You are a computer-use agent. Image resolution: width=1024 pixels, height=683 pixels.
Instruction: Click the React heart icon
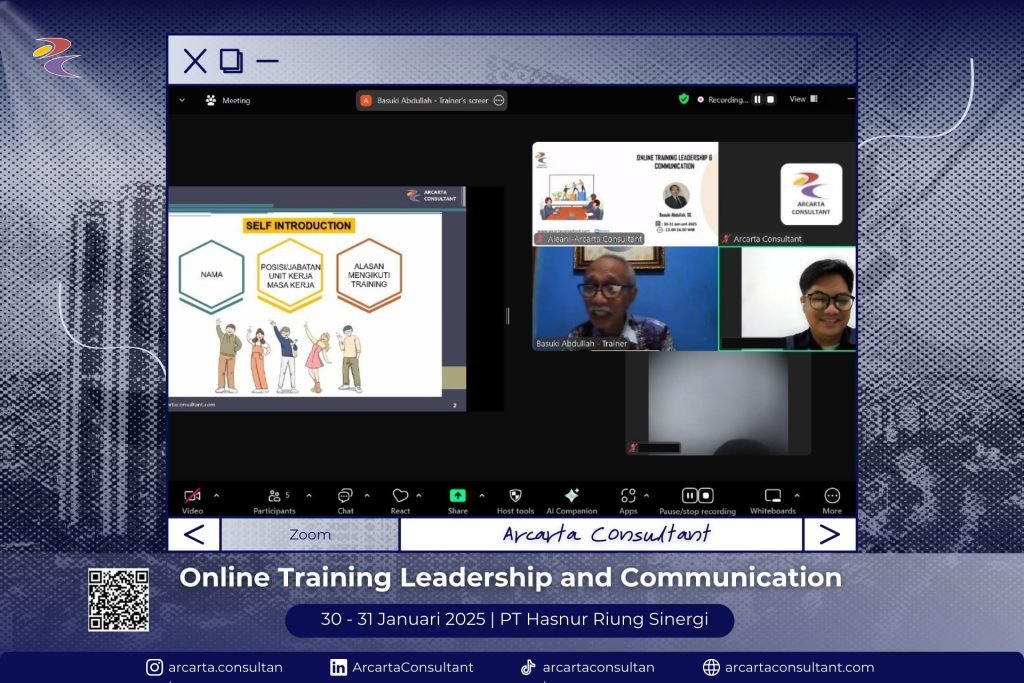coord(400,496)
